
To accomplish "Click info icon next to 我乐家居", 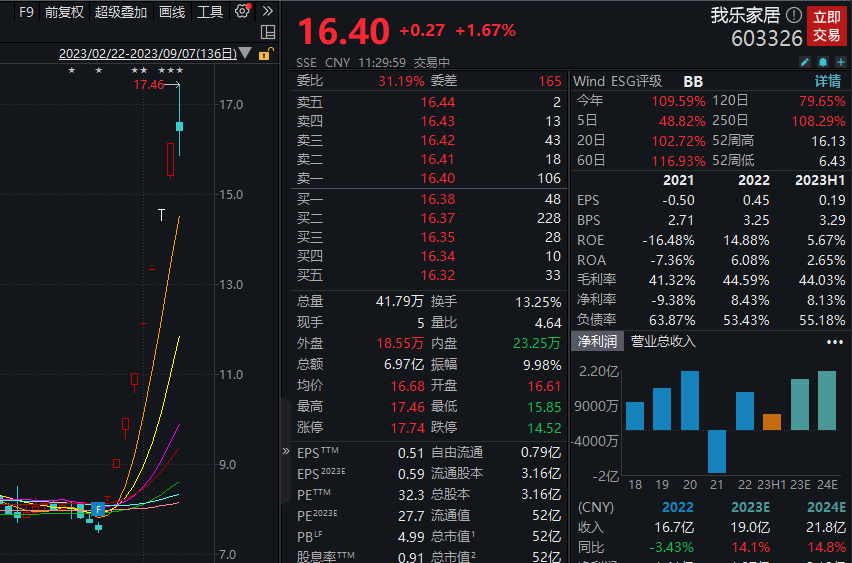I will (794, 15).
